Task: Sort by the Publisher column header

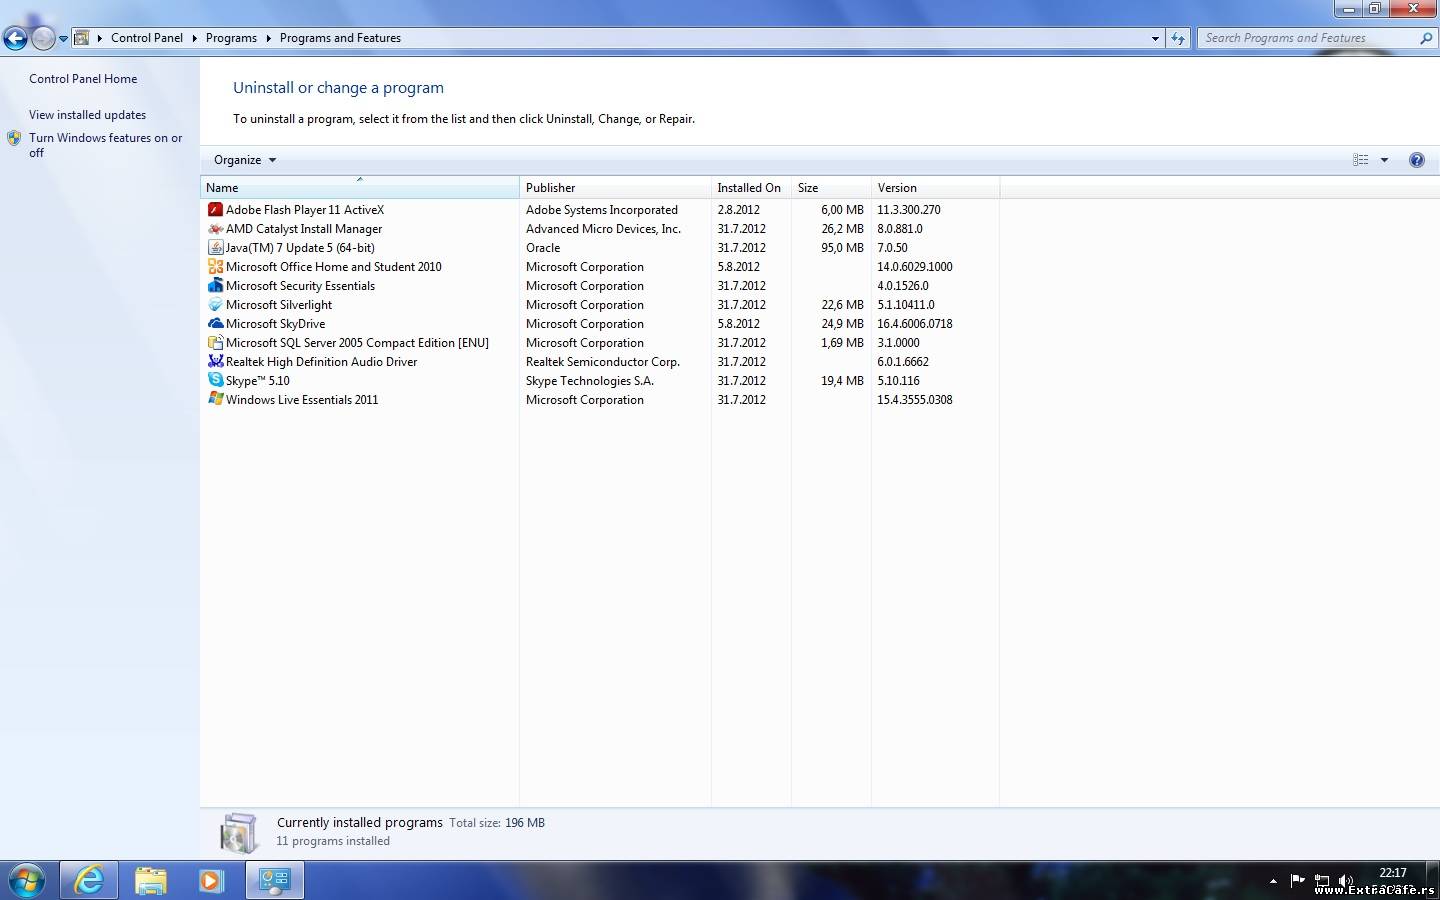Action: [615, 188]
